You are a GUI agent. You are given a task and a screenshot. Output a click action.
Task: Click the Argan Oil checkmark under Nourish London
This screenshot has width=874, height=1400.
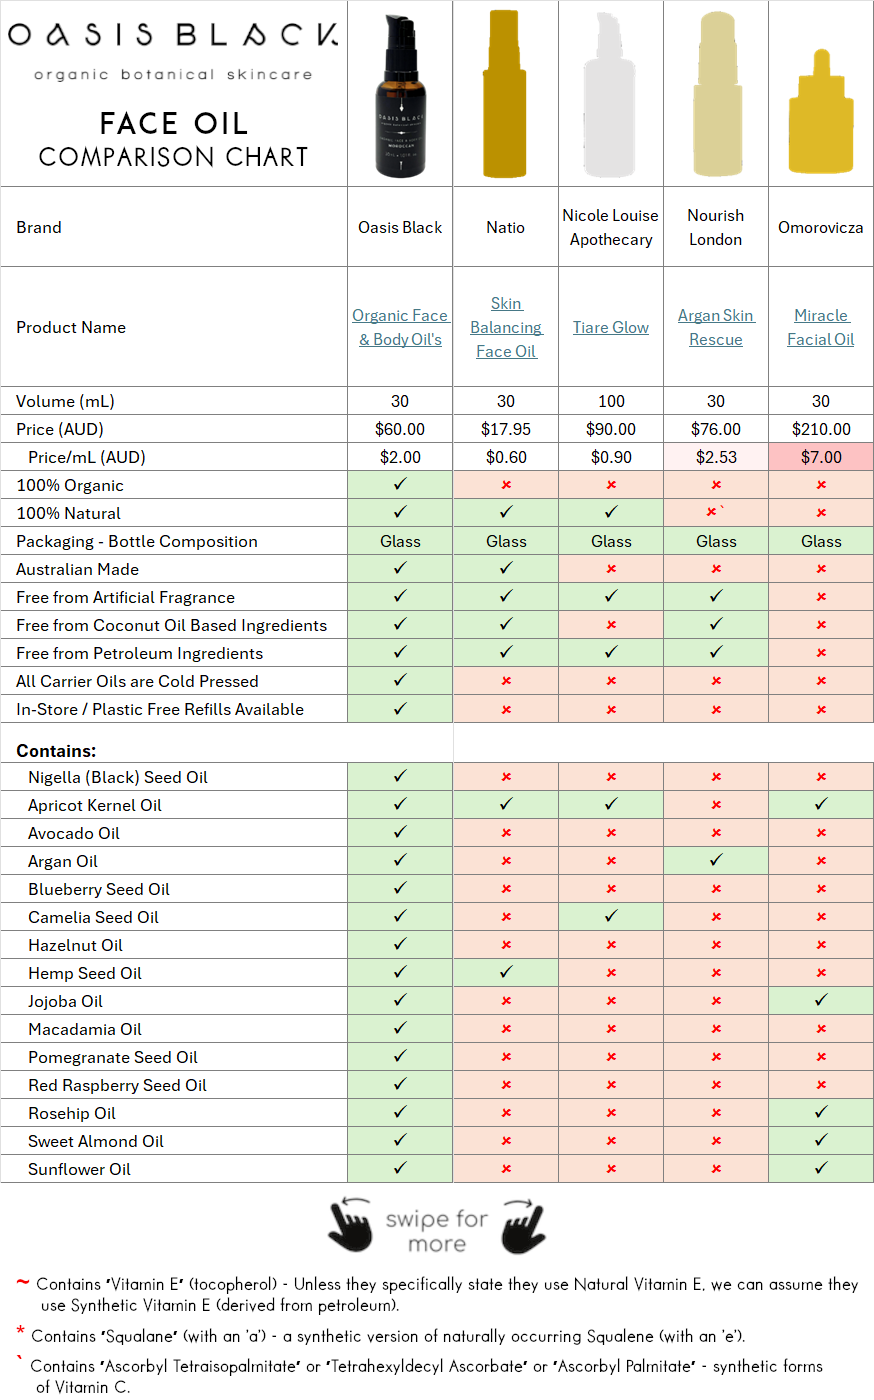[716, 861]
